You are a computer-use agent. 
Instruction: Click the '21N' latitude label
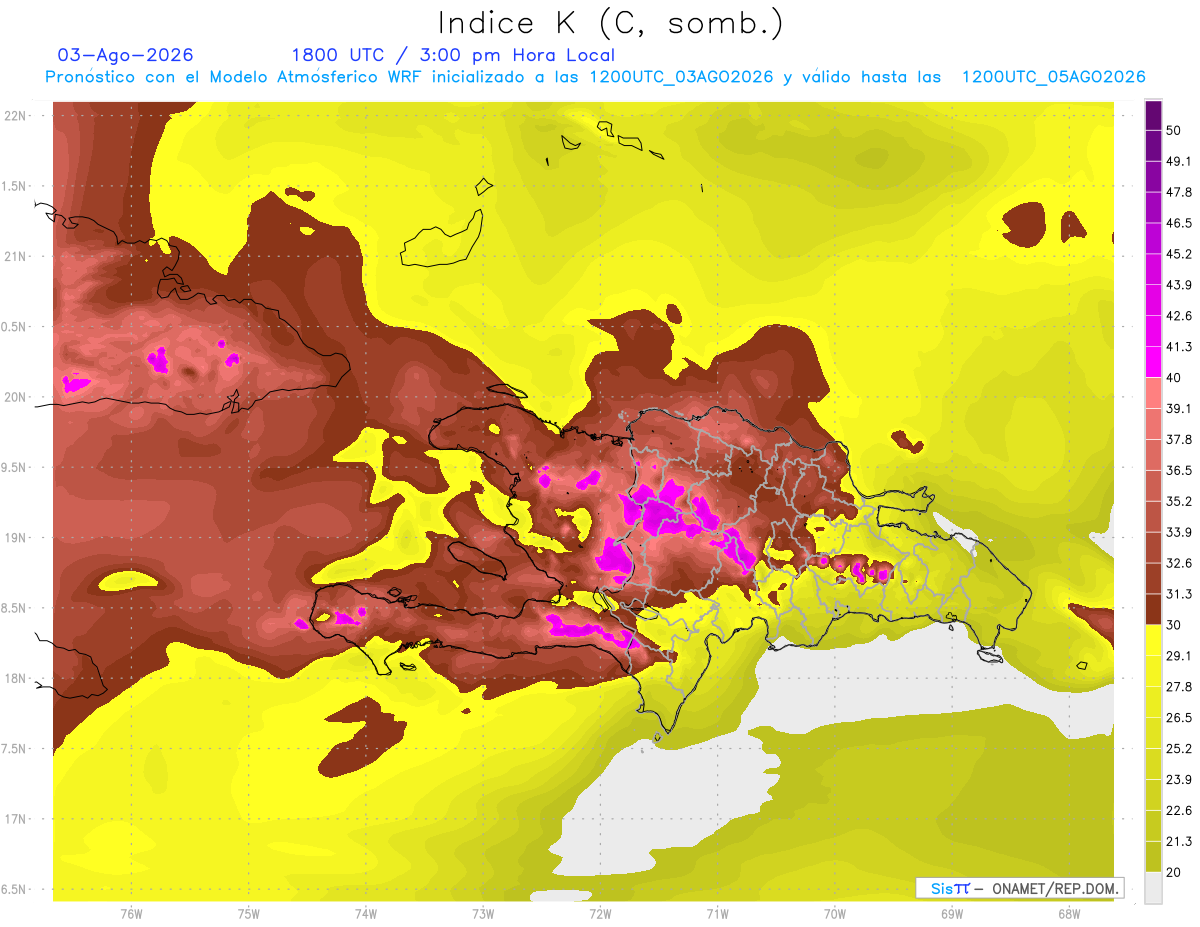click(x=15, y=256)
